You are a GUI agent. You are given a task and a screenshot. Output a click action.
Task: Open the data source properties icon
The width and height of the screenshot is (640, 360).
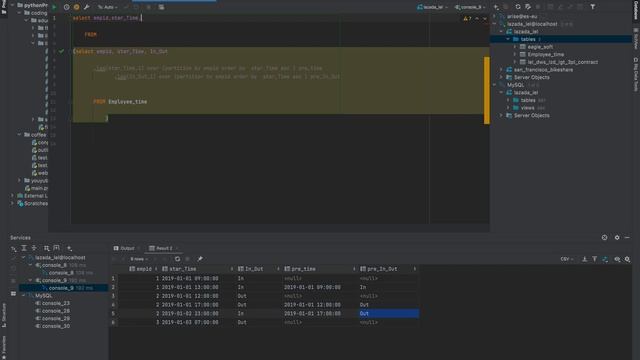pyautogui.click(x=528, y=7)
